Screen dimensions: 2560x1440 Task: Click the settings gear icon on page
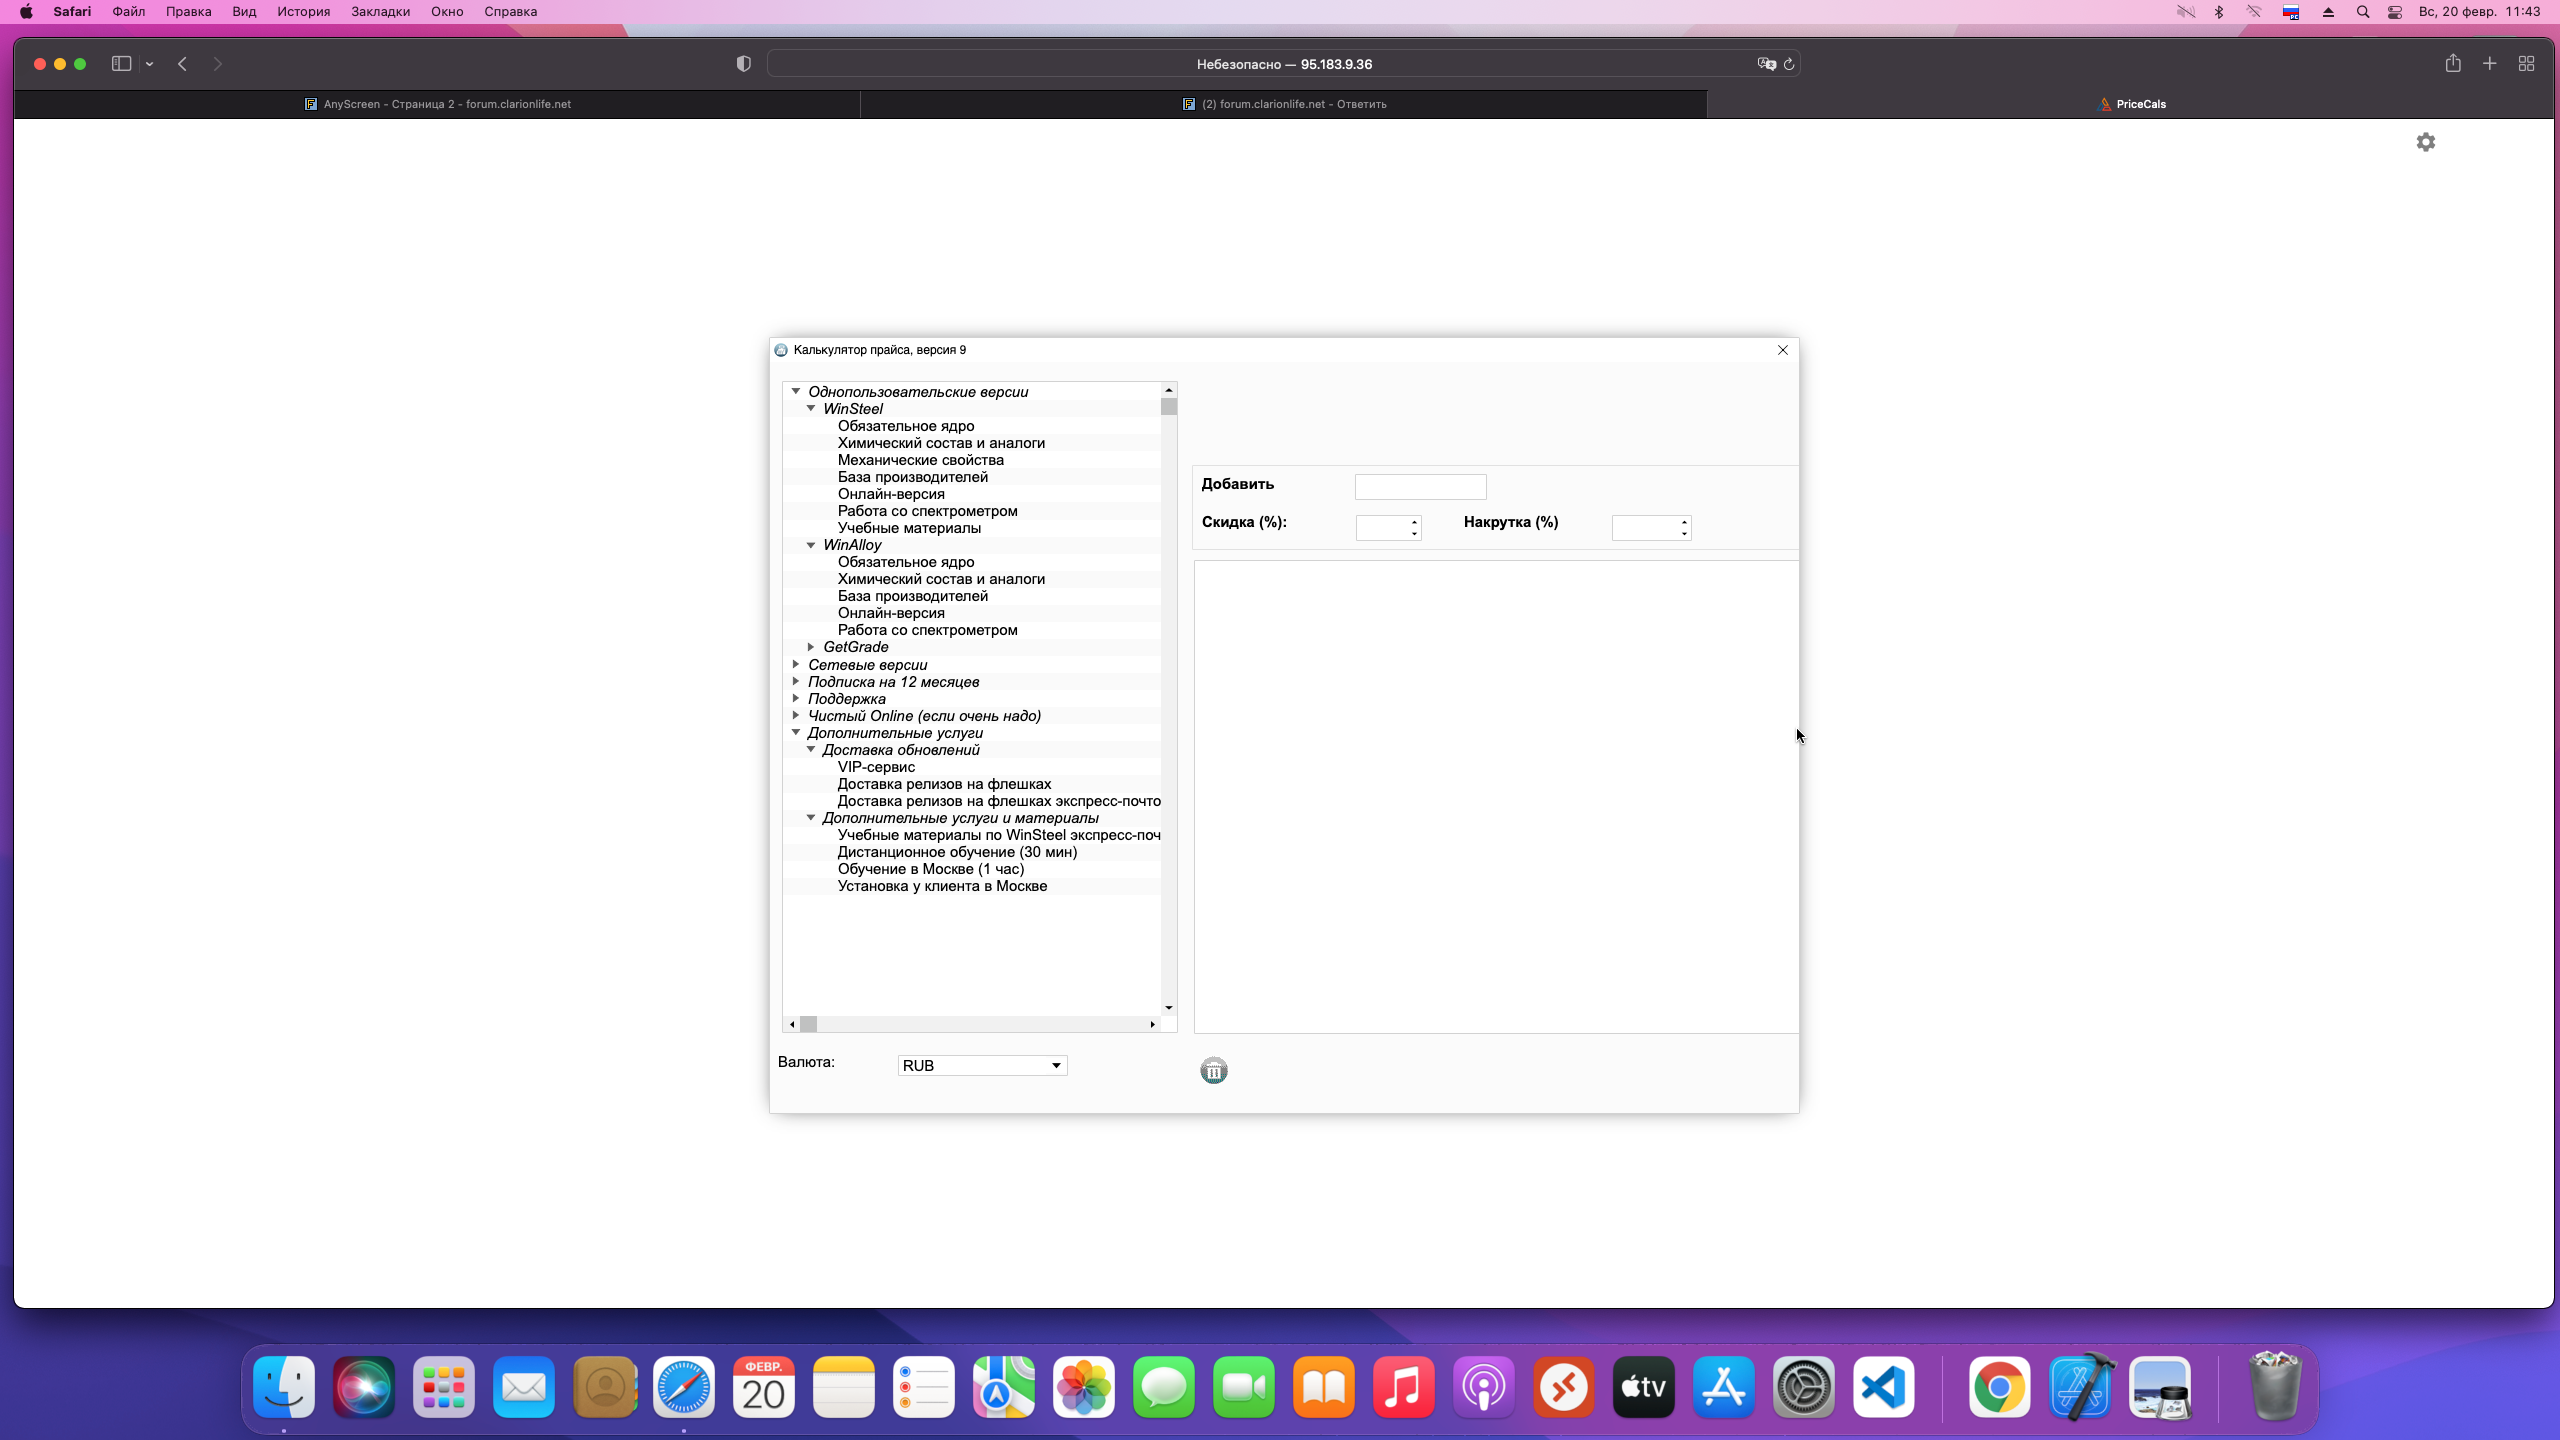pyautogui.click(x=2425, y=142)
